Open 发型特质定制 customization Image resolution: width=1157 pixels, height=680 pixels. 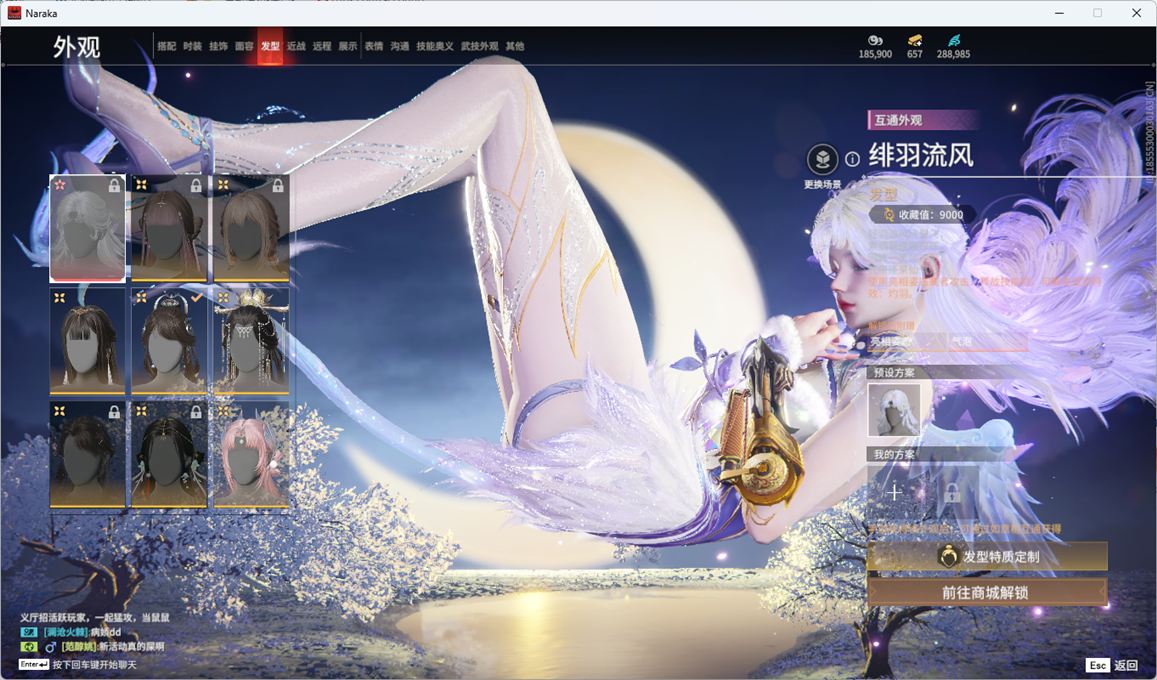pyautogui.click(x=987, y=556)
